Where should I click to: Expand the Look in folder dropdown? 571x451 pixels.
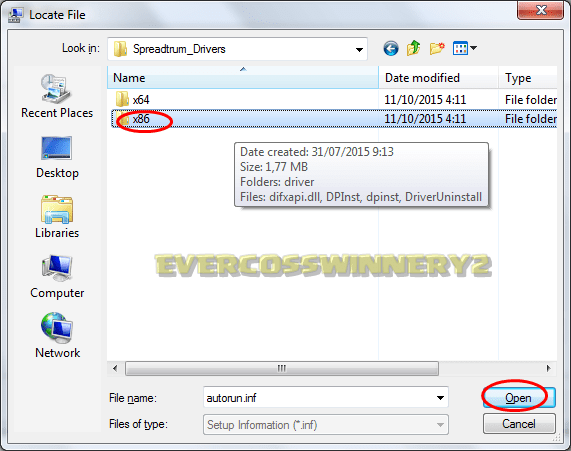tap(359, 49)
